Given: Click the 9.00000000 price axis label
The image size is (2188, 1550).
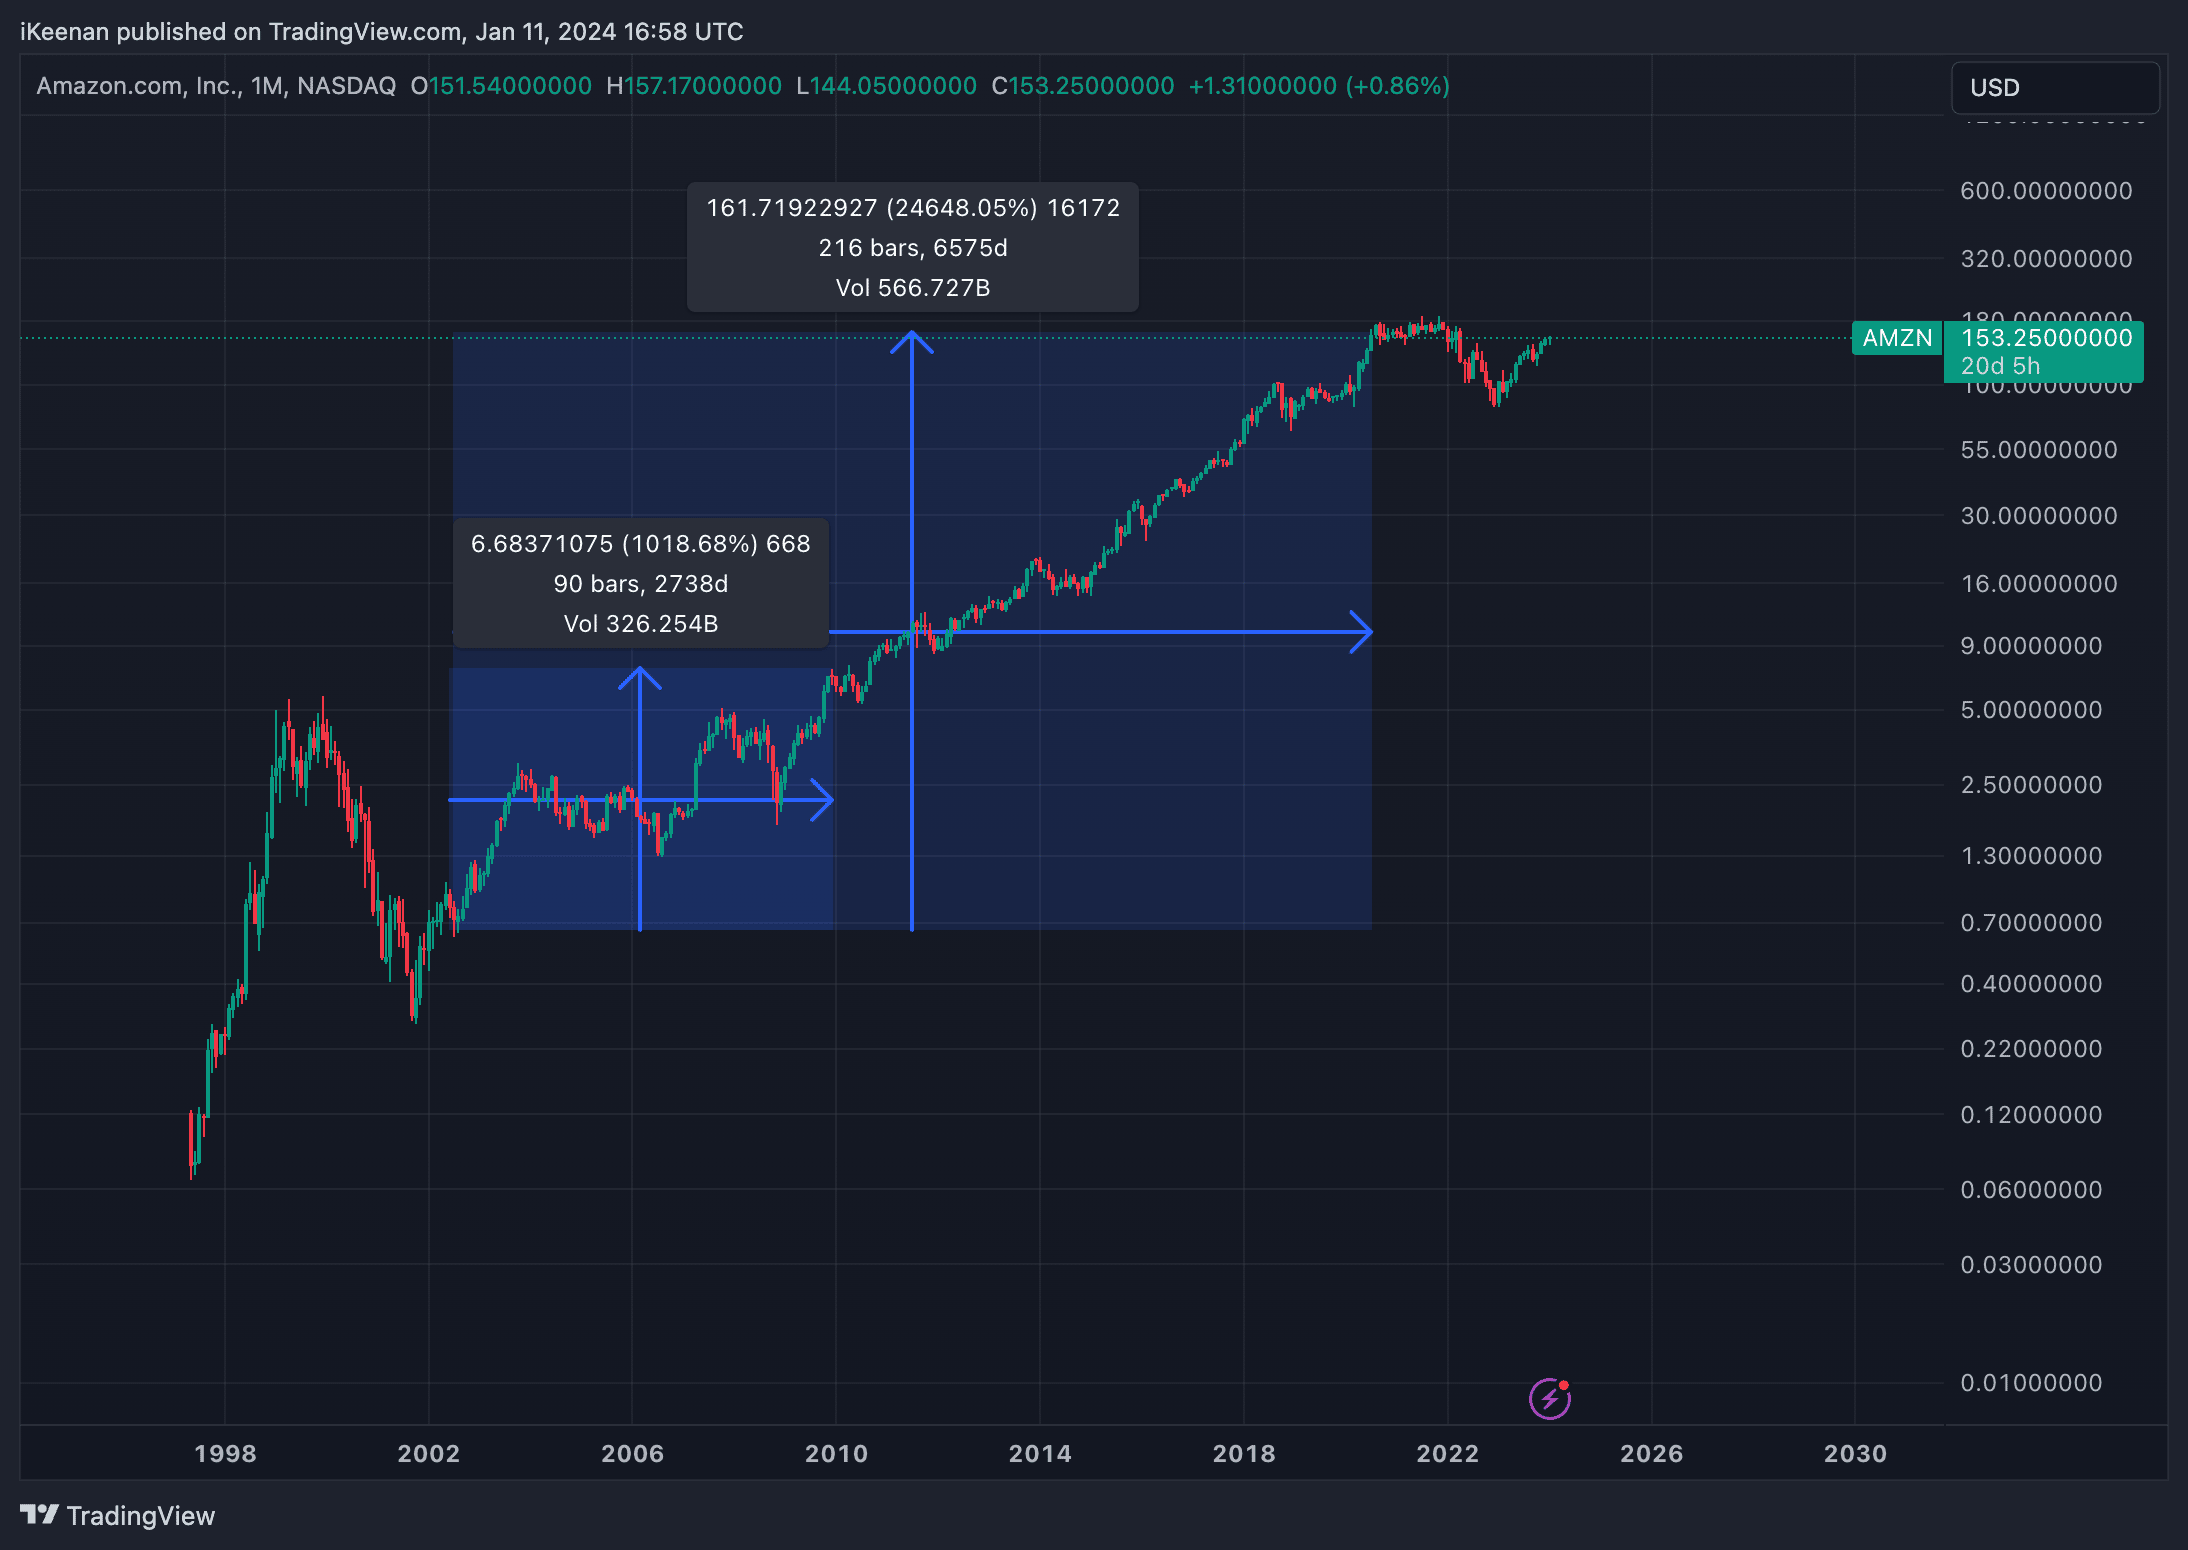Looking at the screenshot, I should (2031, 646).
